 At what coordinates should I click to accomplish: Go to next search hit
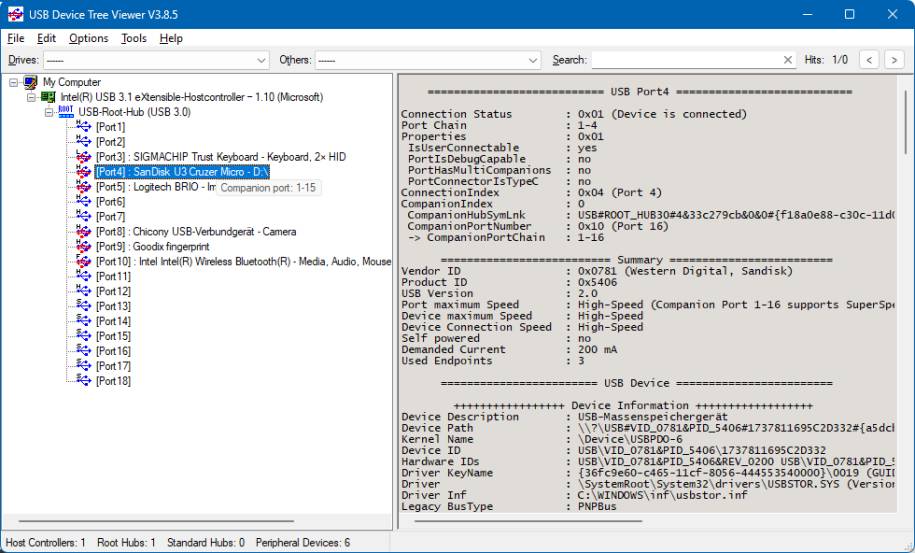click(894, 60)
